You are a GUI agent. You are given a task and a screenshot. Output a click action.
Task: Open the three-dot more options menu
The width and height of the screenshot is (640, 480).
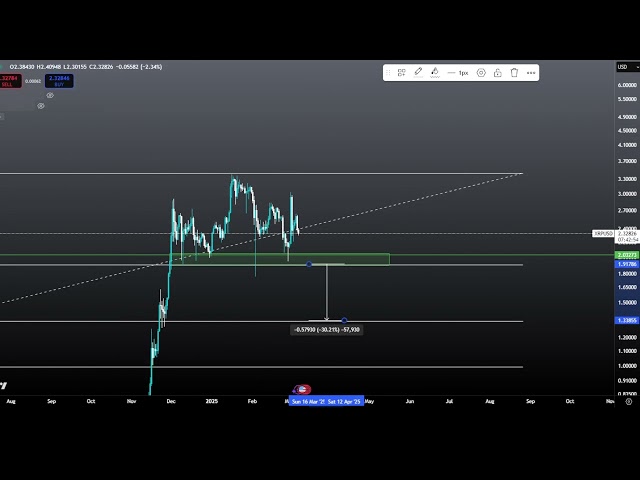(530, 73)
